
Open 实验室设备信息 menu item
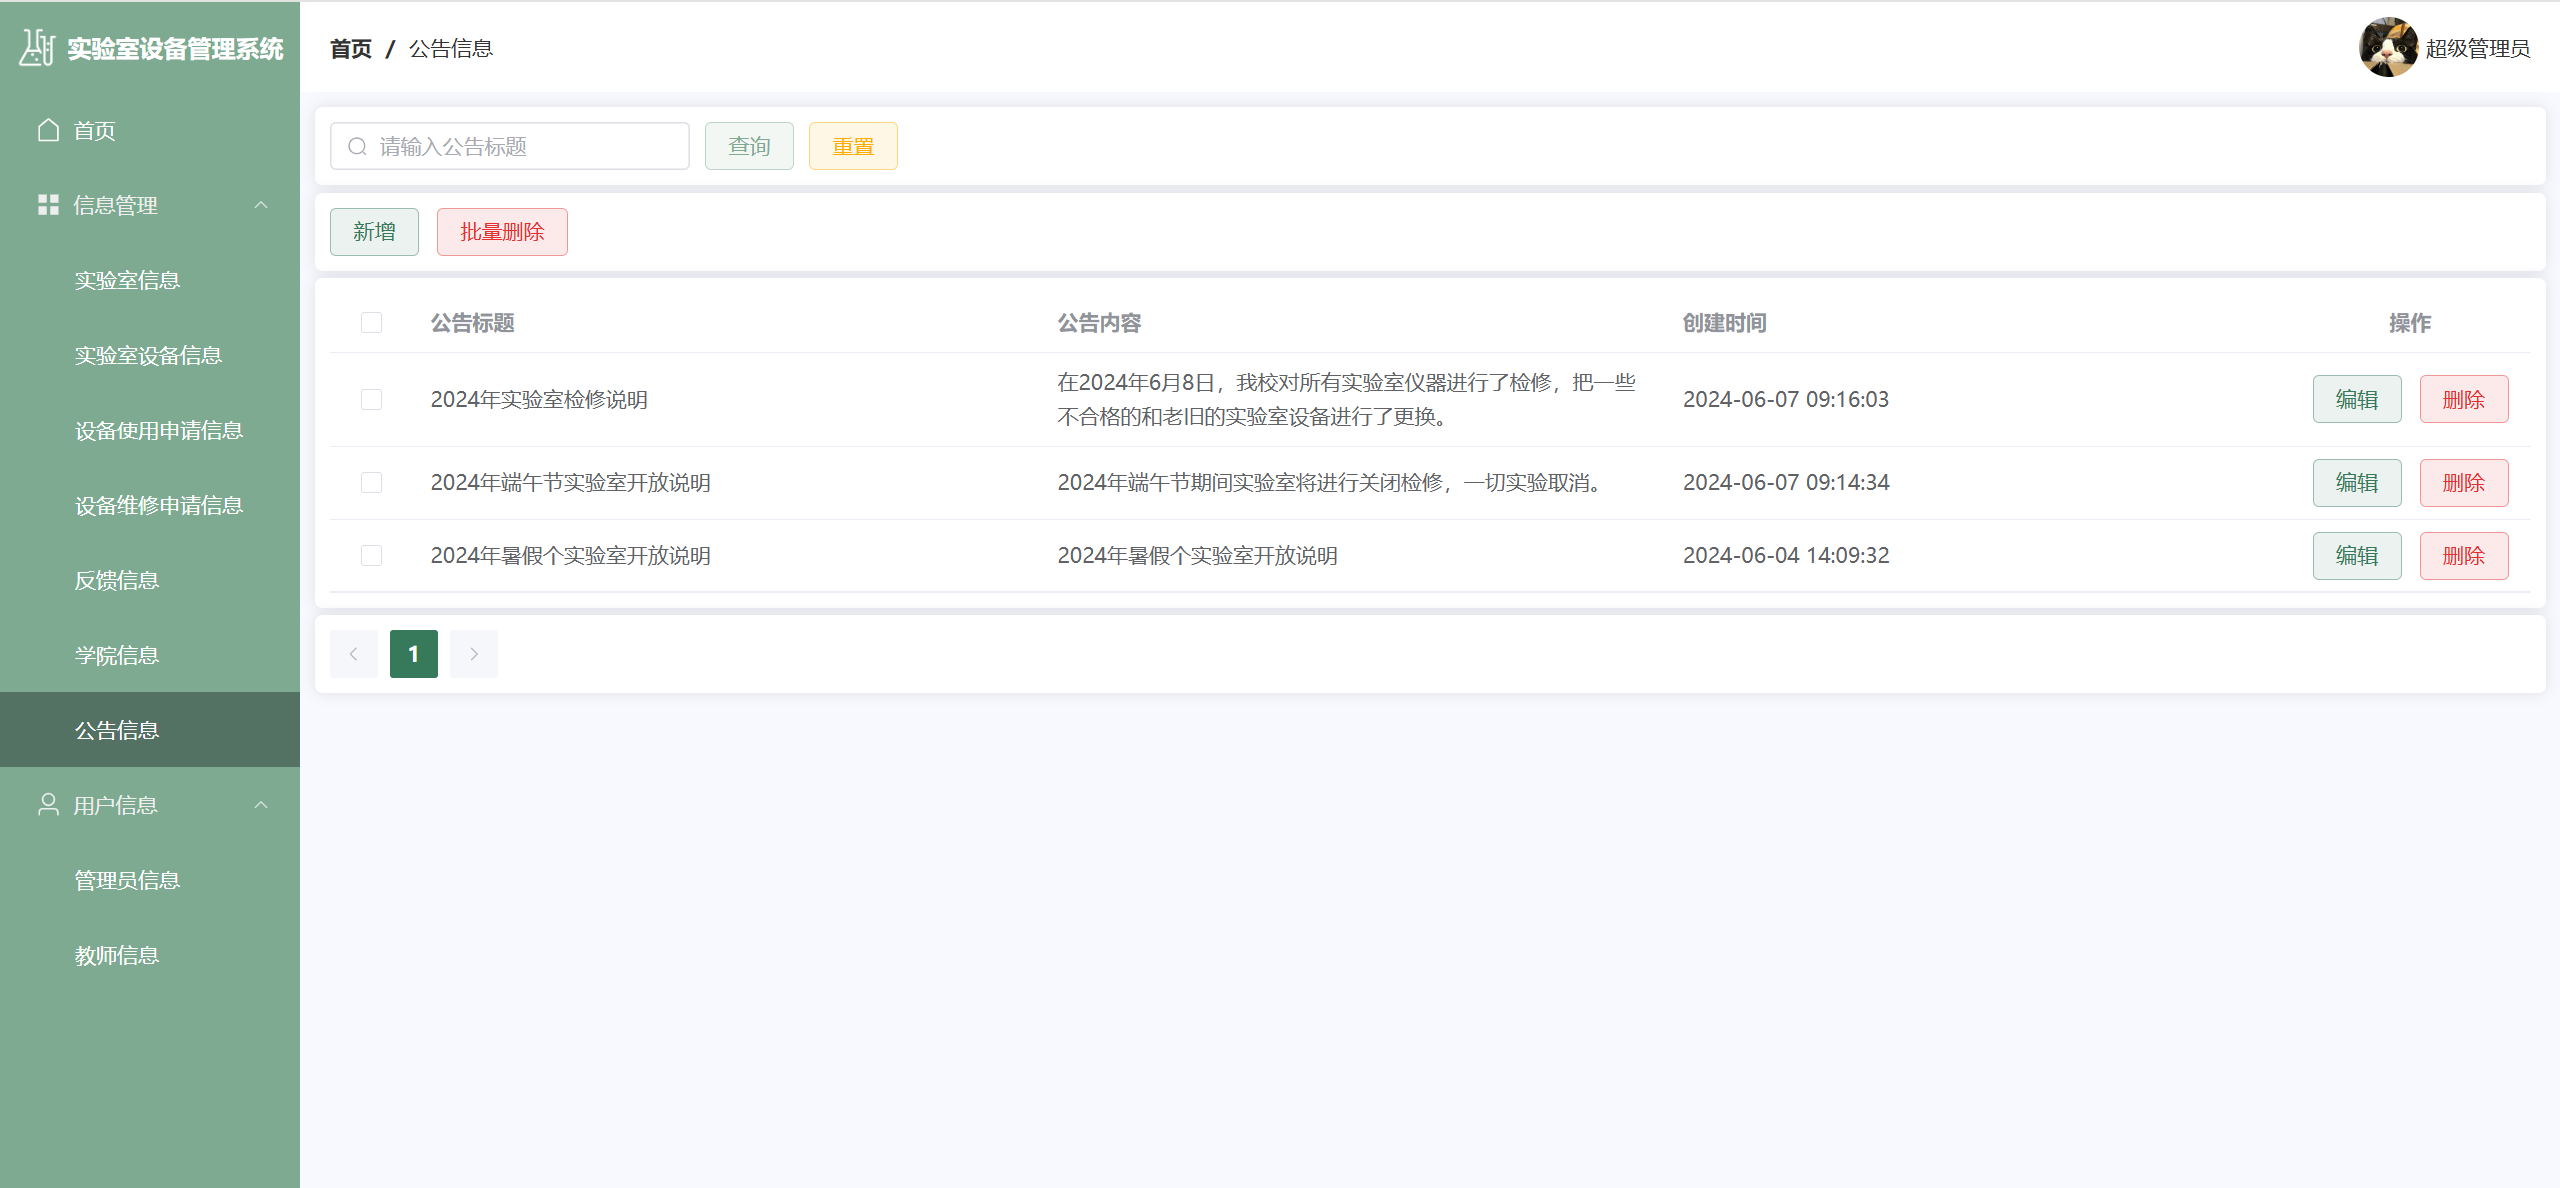tap(148, 355)
